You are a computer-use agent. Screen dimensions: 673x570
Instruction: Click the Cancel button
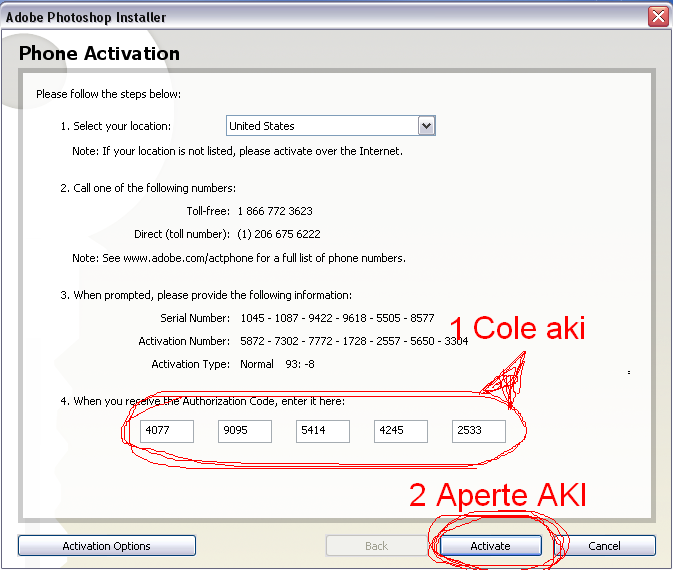[605, 546]
